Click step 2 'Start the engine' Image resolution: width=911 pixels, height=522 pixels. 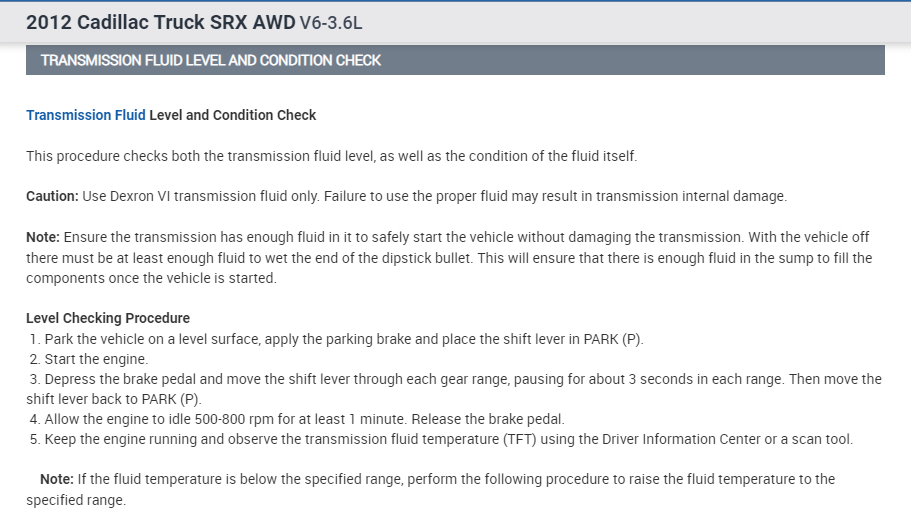pyautogui.click(x=95, y=359)
